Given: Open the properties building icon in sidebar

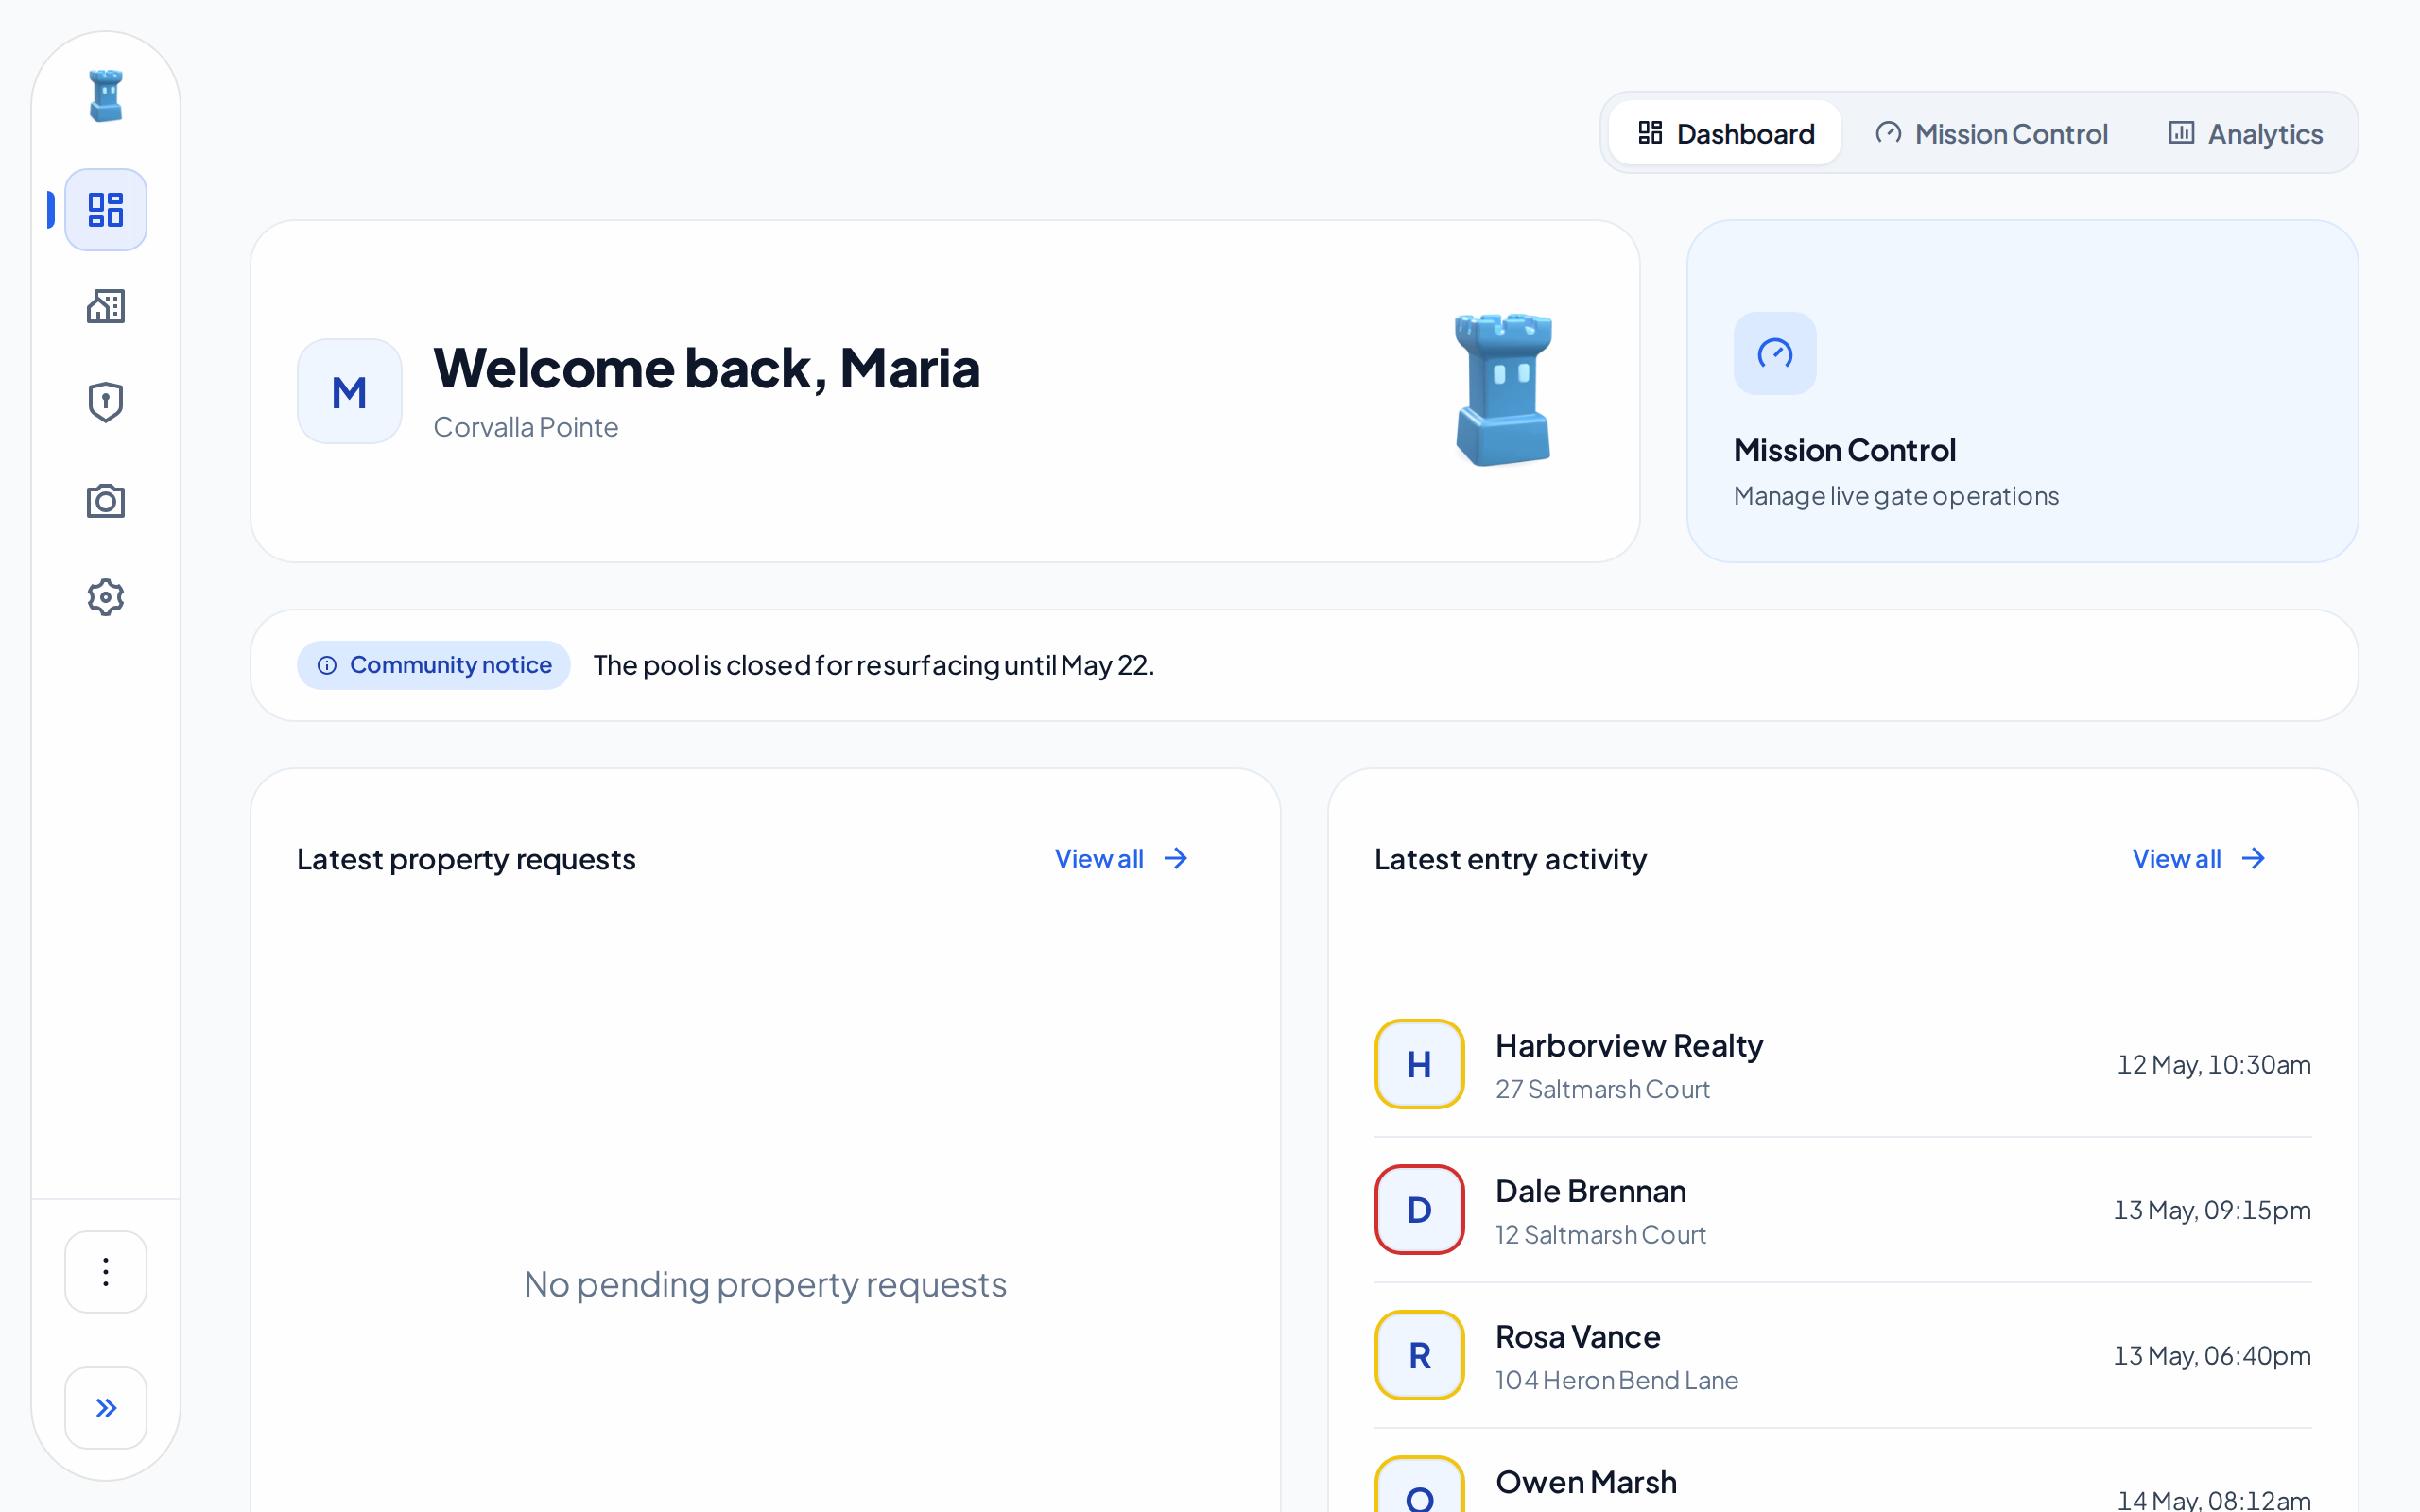Looking at the screenshot, I should coord(106,306).
